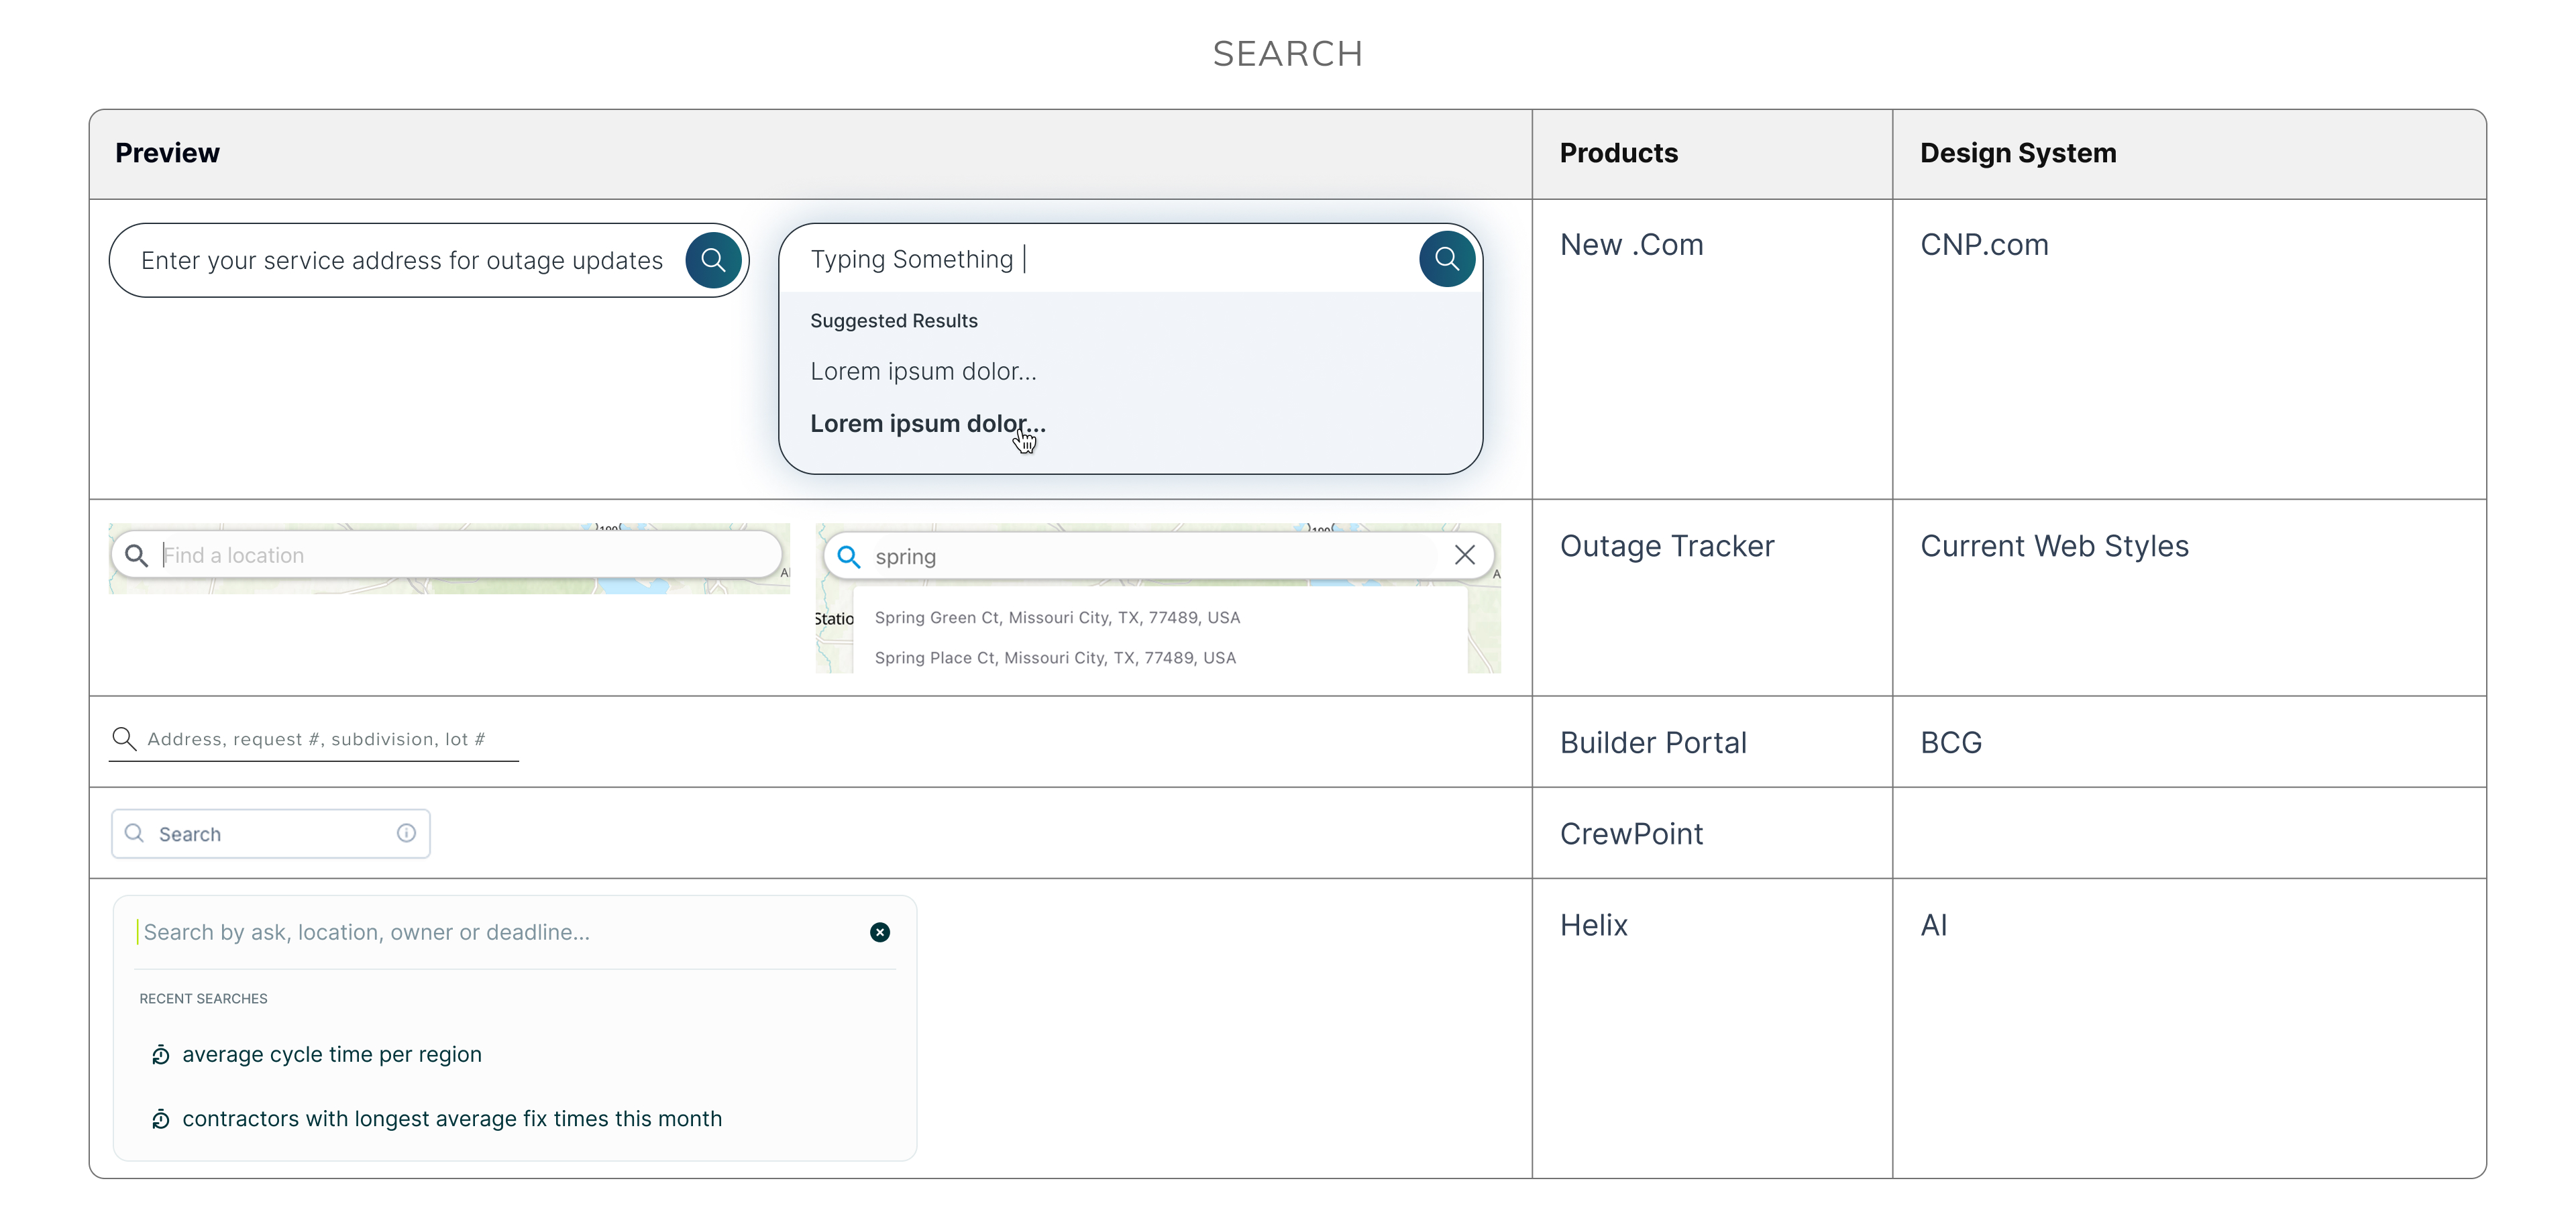Select contractors with longest average fix times
Image resolution: width=2576 pixels, height=1210 pixels.
point(452,1119)
